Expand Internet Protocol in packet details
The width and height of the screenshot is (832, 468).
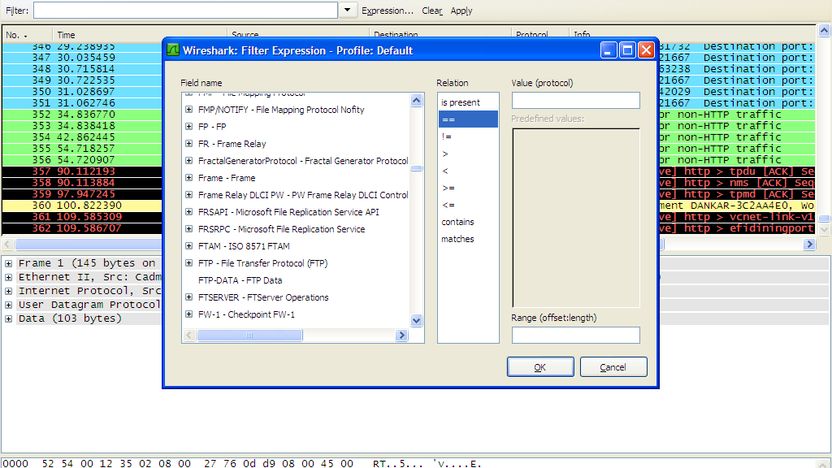coord(8,291)
